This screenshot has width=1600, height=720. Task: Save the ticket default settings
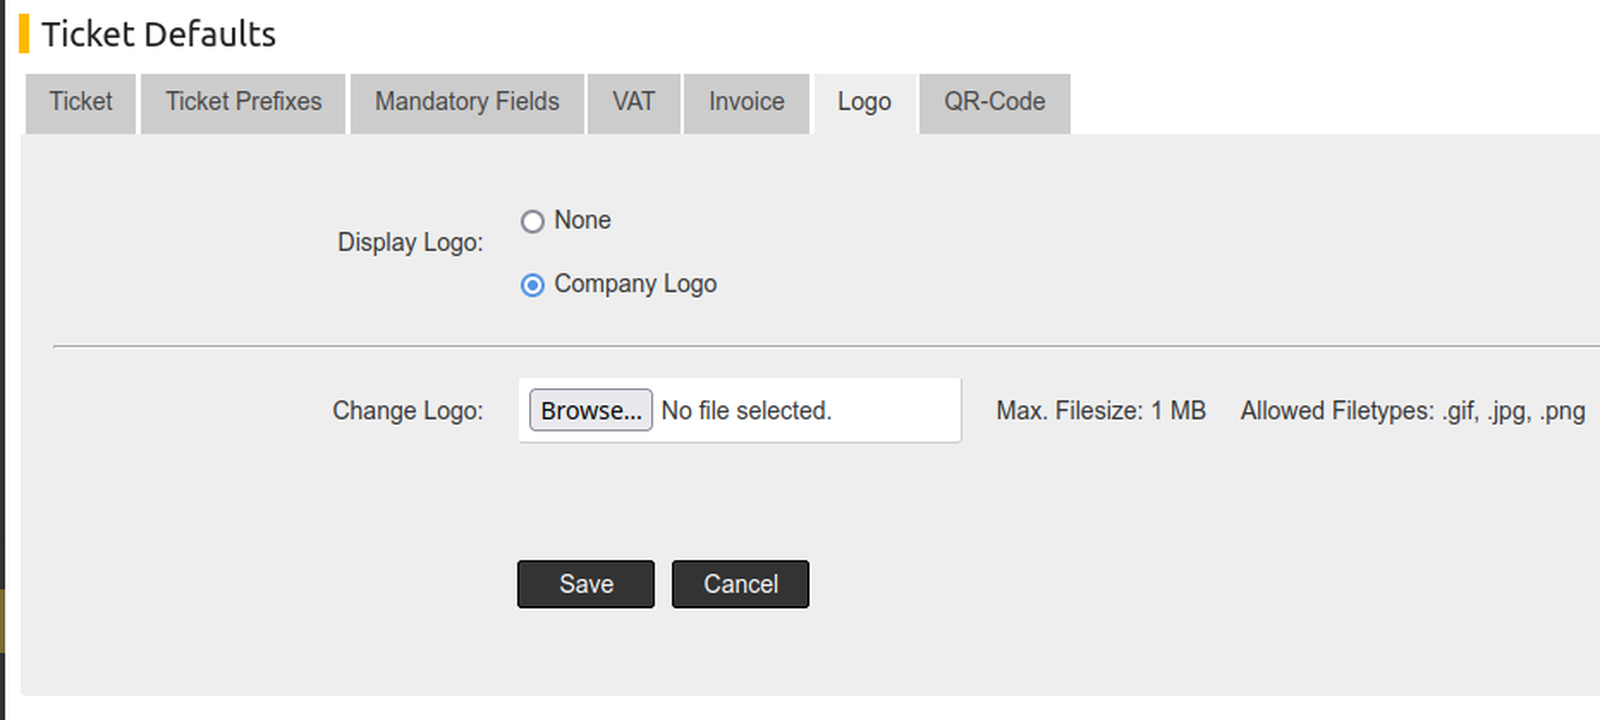click(x=585, y=584)
